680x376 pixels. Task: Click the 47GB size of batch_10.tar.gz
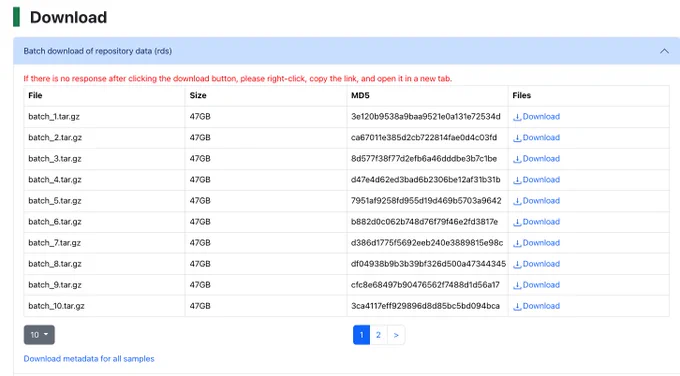point(200,306)
